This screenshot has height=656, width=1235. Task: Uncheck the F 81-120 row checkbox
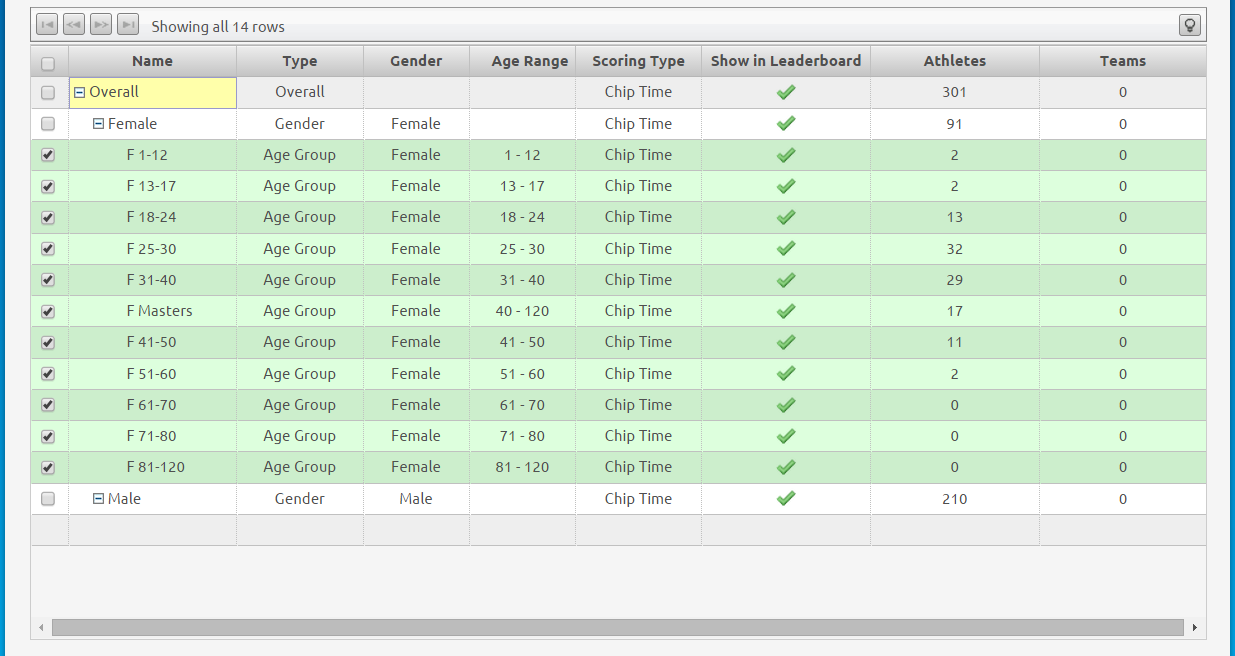[48, 467]
